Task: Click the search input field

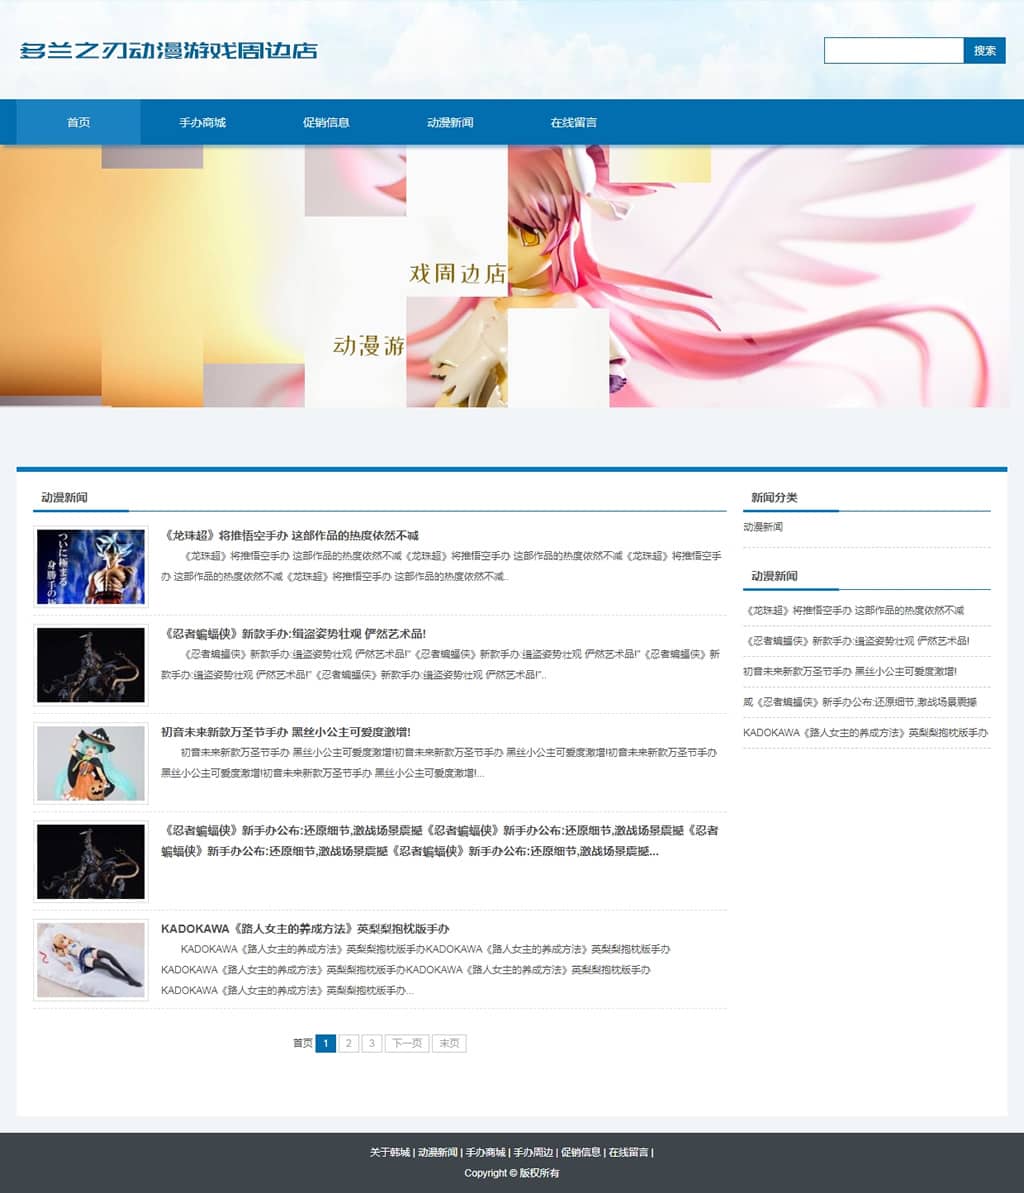Action: (893, 50)
